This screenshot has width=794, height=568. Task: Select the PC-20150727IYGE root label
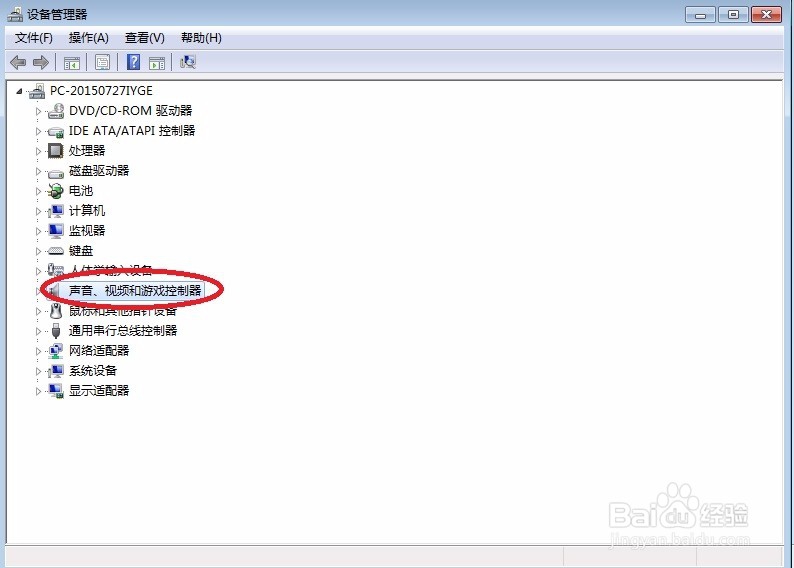pyautogui.click(x=101, y=91)
